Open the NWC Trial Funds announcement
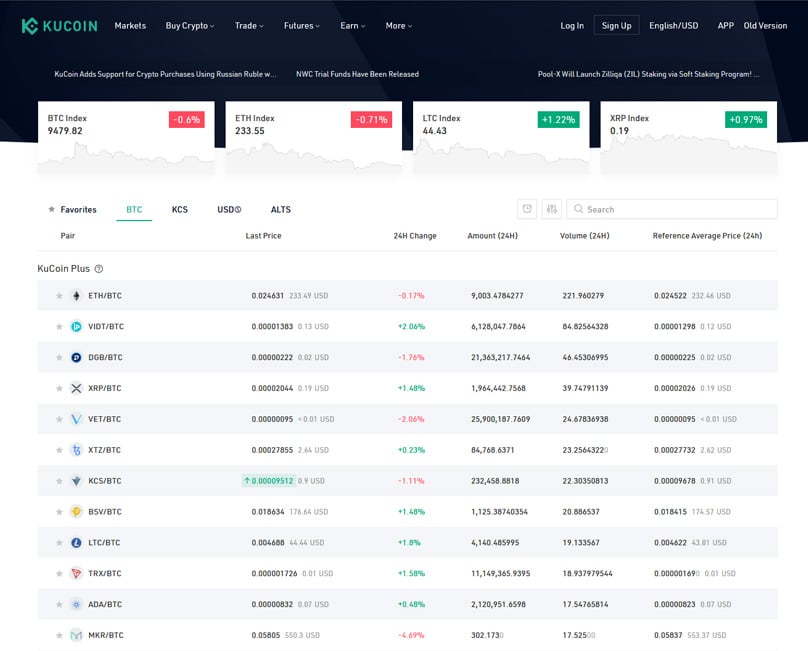The image size is (808, 651). pos(357,73)
